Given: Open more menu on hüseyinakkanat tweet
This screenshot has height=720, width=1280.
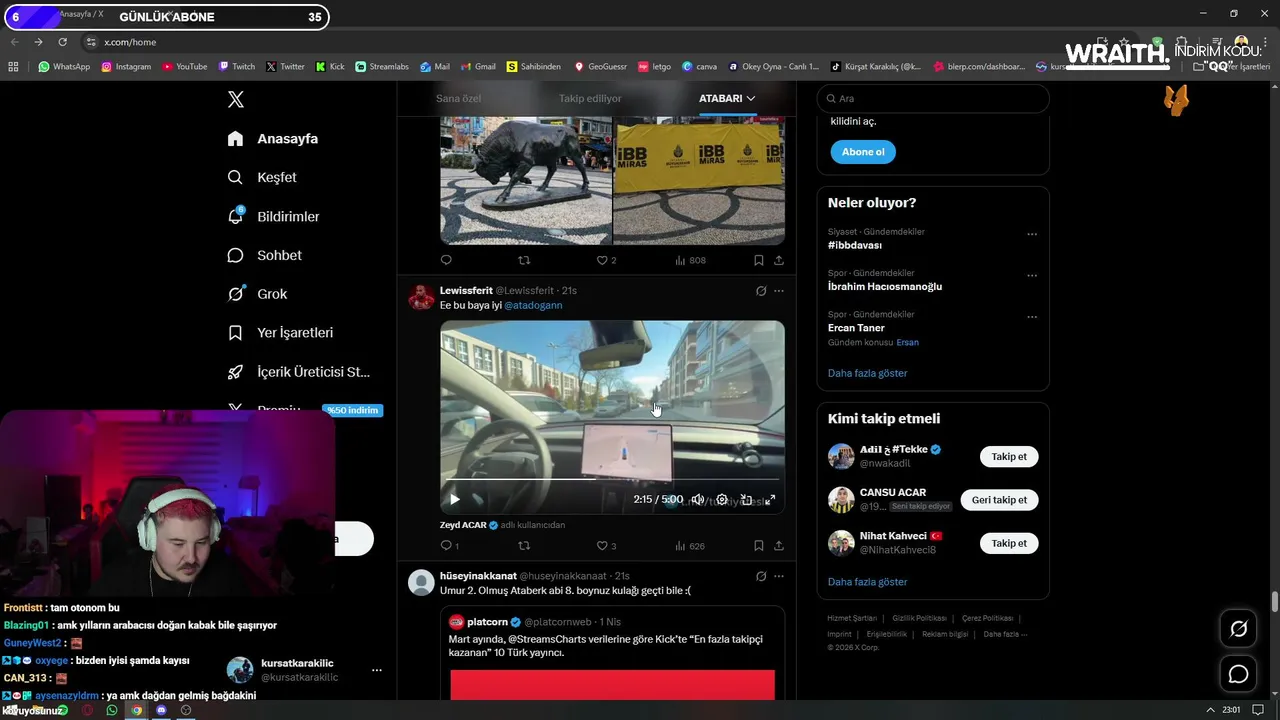Looking at the screenshot, I should pyautogui.click(x=779, y=576).
